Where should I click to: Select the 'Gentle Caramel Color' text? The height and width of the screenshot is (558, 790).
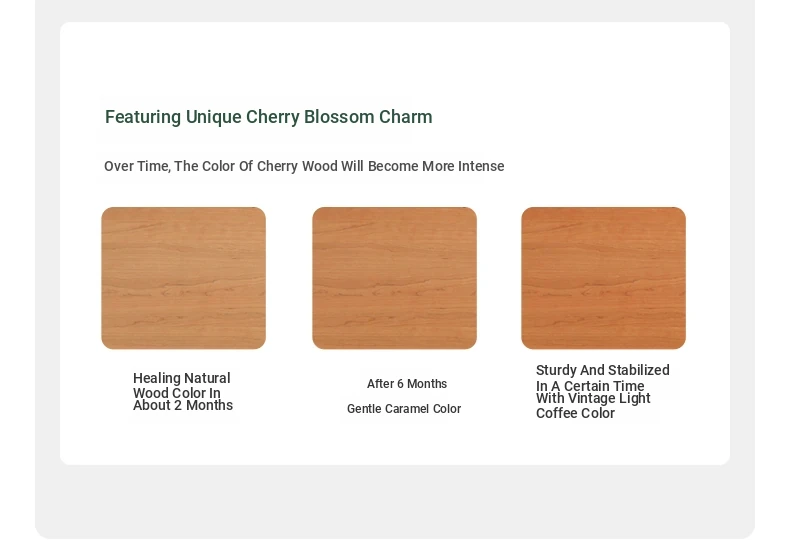click(404, 409)
